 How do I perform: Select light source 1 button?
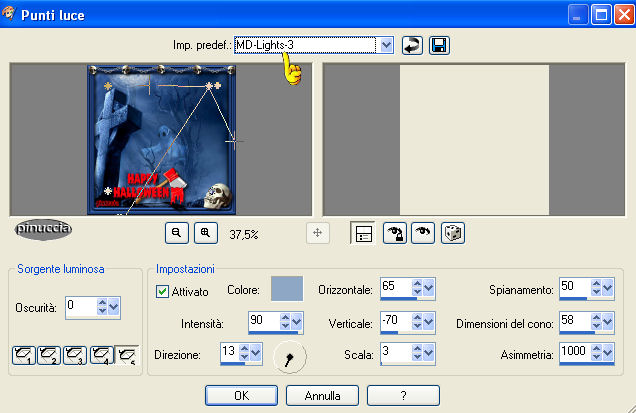24,355
